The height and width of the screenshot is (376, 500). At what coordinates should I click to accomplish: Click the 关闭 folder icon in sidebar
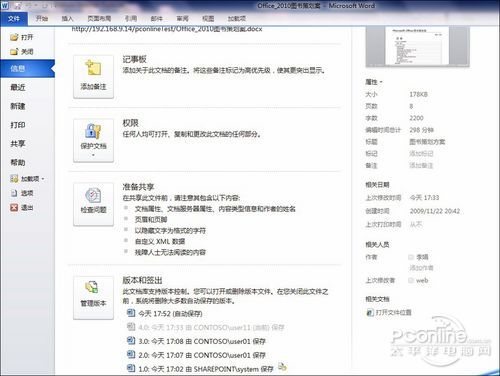pyautogui.click(x=14, y=51)
